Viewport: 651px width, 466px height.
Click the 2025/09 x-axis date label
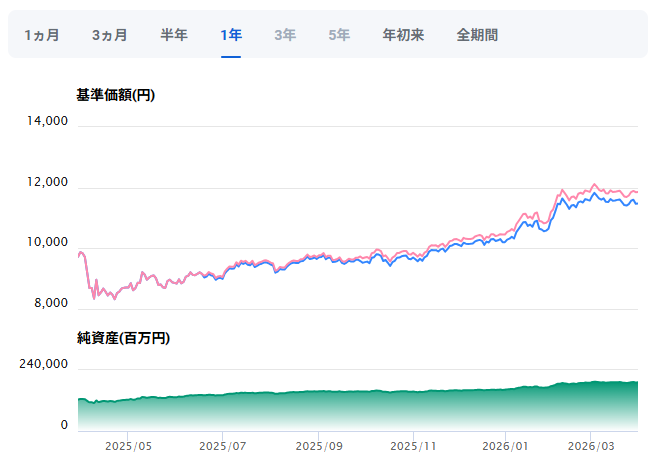point(319,446)
